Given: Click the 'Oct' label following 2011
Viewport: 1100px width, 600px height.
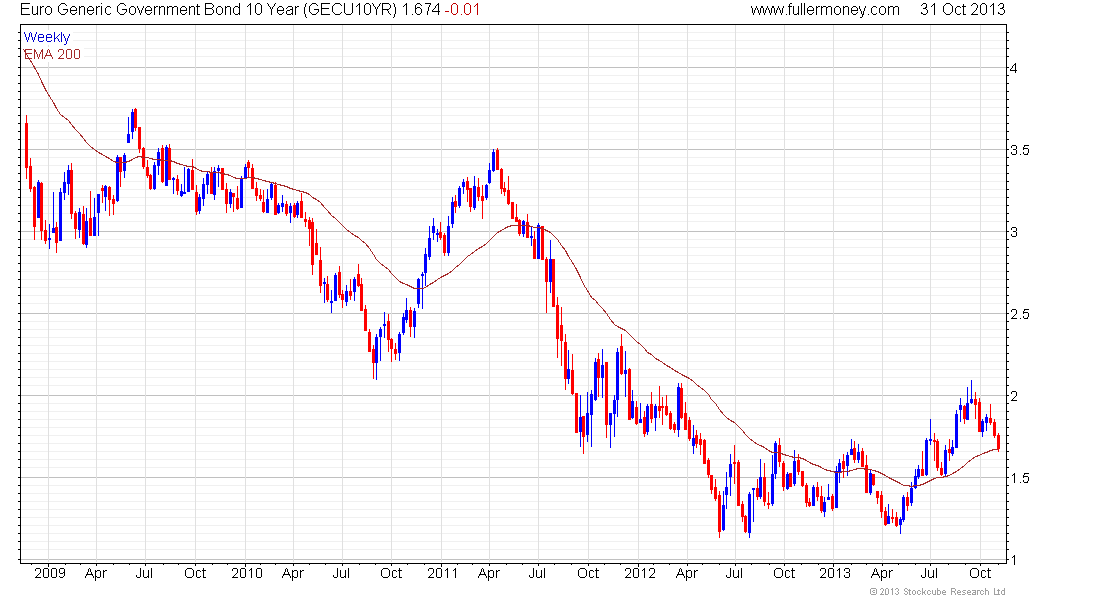Looking at the screenshot, I should [588, 573].
